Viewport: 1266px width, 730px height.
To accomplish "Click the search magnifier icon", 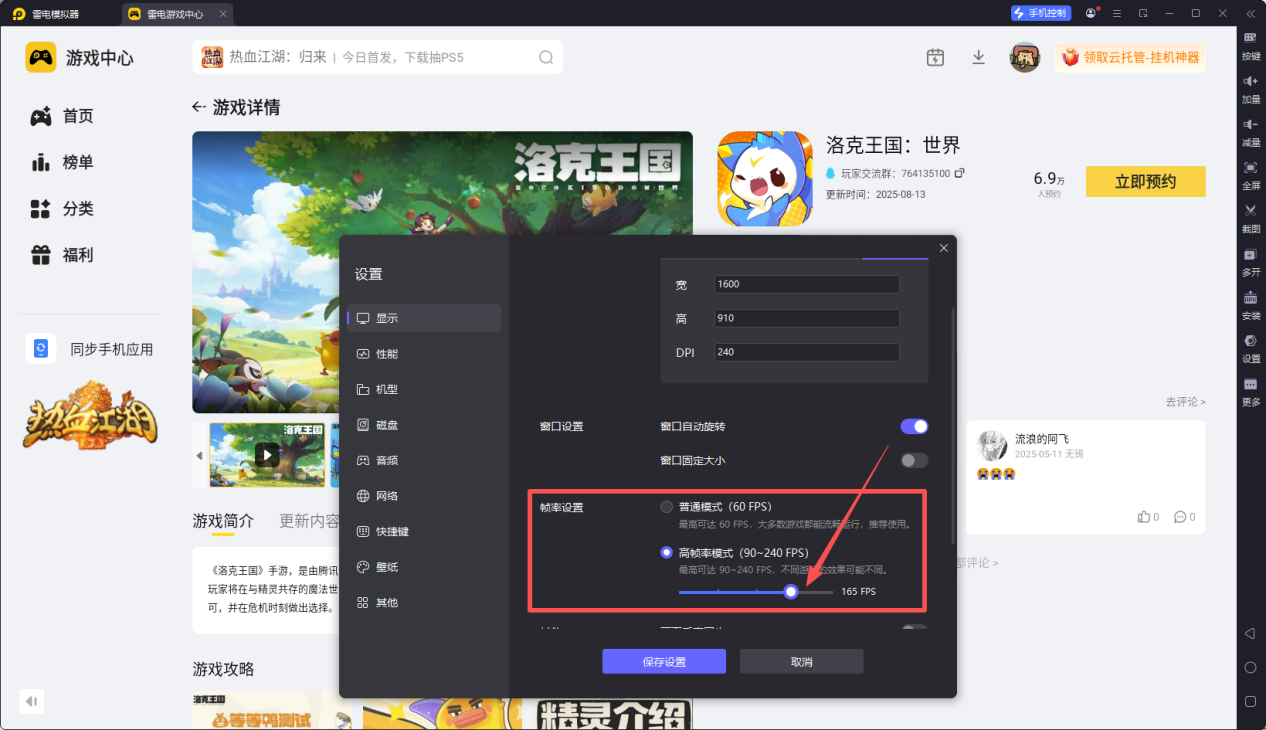I will pos(546,57).
